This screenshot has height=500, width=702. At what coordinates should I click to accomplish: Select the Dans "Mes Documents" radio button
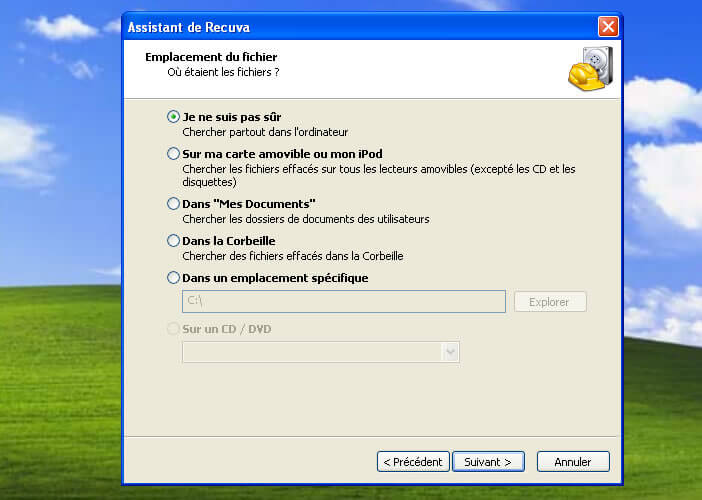point(173,204)
